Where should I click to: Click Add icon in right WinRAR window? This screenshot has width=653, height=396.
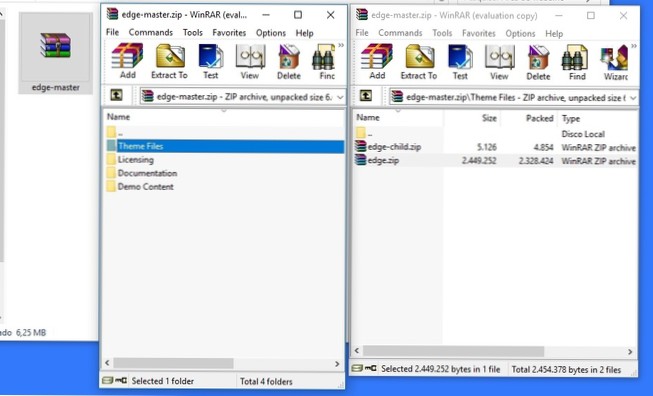point(377,61)
